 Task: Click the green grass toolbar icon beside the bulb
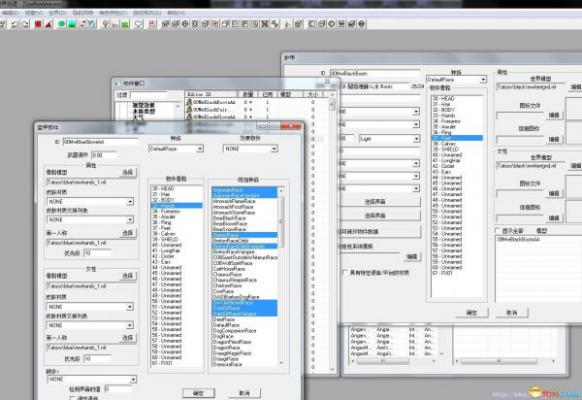coord(125,24)
